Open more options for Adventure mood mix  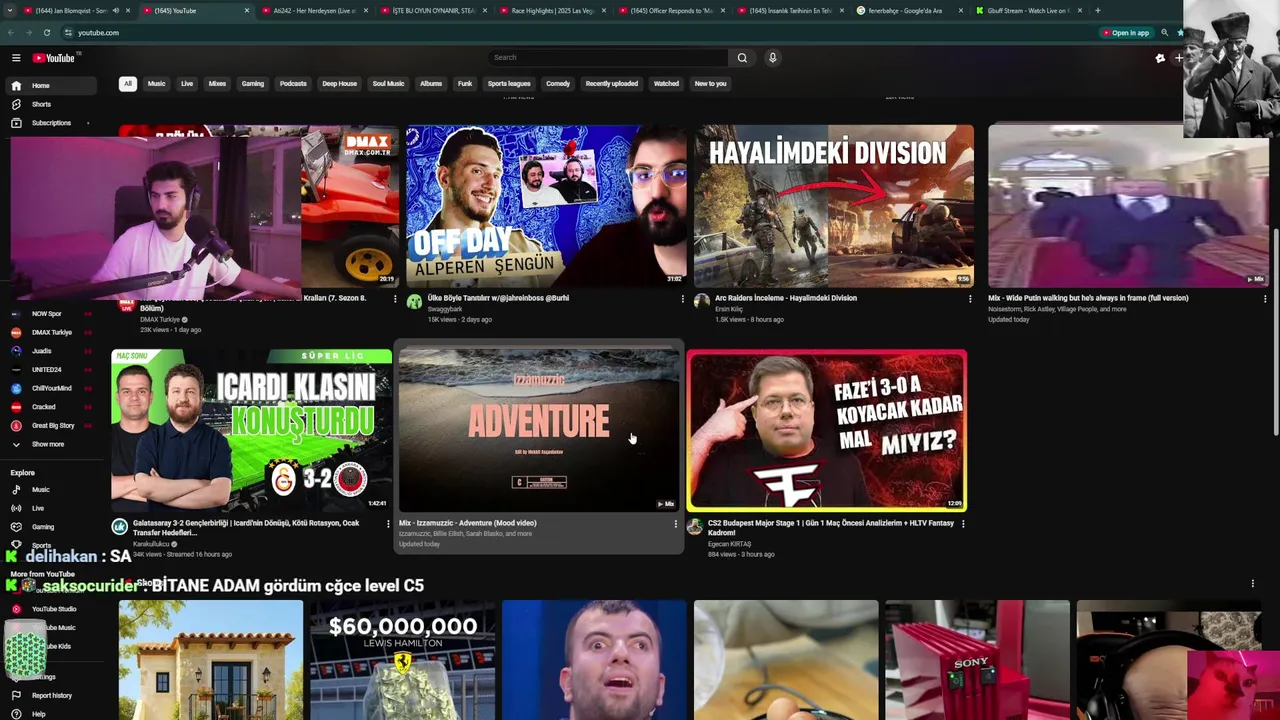(675, 524)
